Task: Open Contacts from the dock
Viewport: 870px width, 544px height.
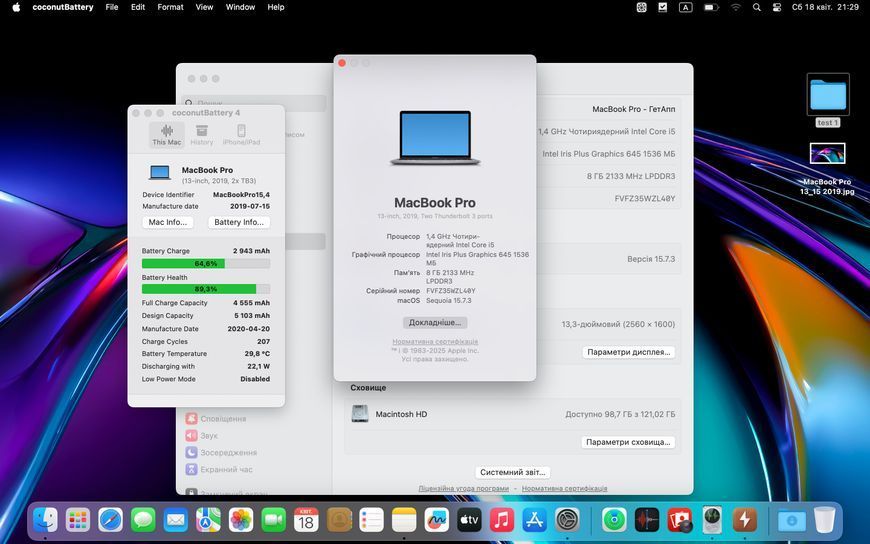Action: tap(339, 520)
